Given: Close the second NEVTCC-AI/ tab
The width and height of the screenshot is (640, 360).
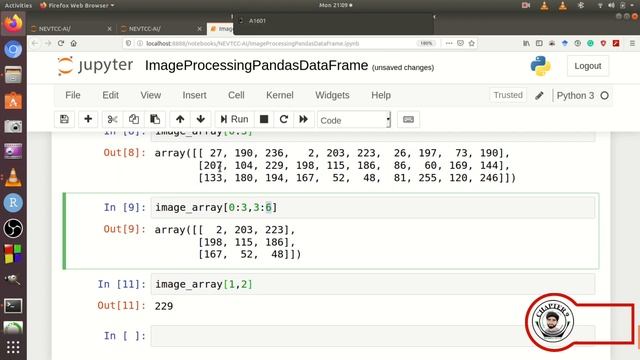Looking at the screenshot, I should click(x=199, y=29).
